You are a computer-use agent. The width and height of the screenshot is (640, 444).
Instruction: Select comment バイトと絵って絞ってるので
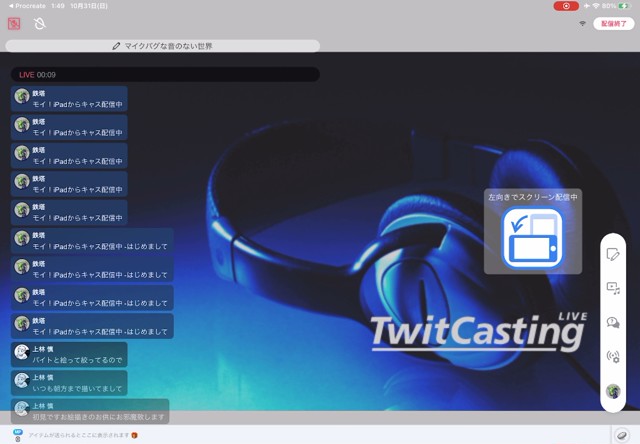point(69,355)
